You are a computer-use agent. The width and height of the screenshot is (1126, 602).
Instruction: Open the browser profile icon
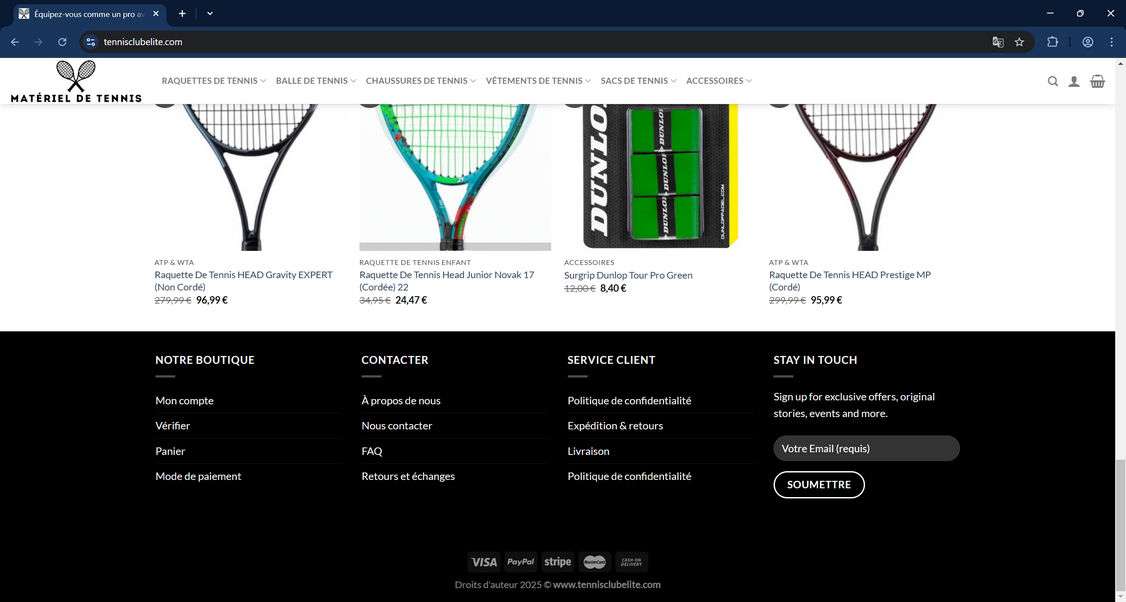(1088, 42)
